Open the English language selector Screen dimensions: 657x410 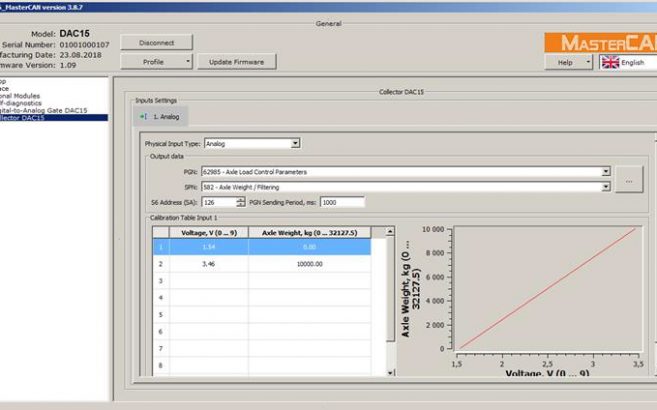[629, 62]
